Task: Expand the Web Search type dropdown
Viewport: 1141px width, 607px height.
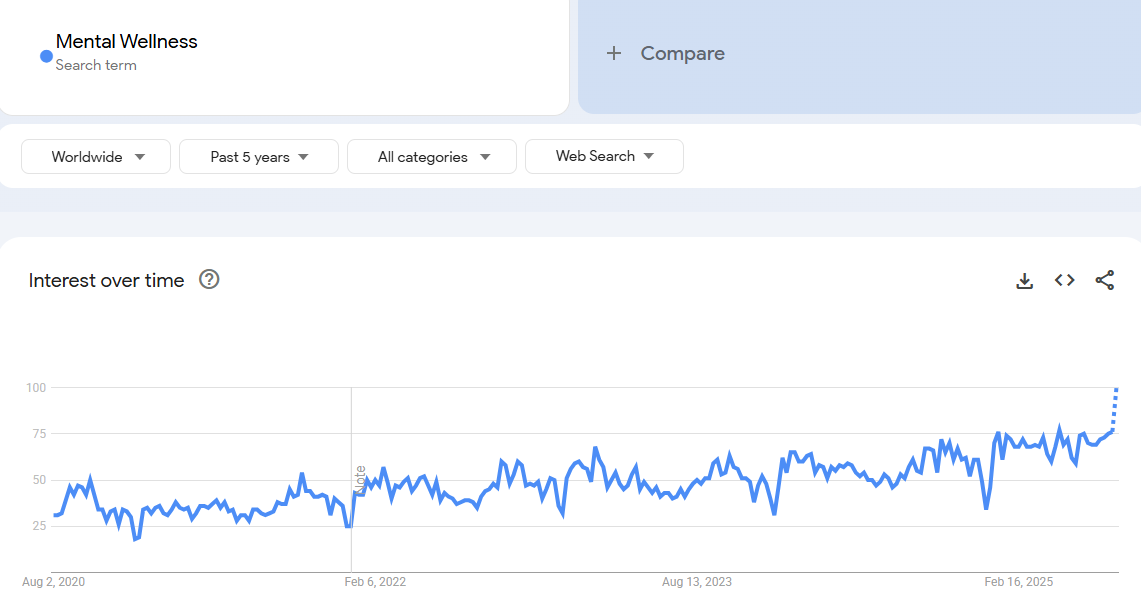Action: pos(604,156)
